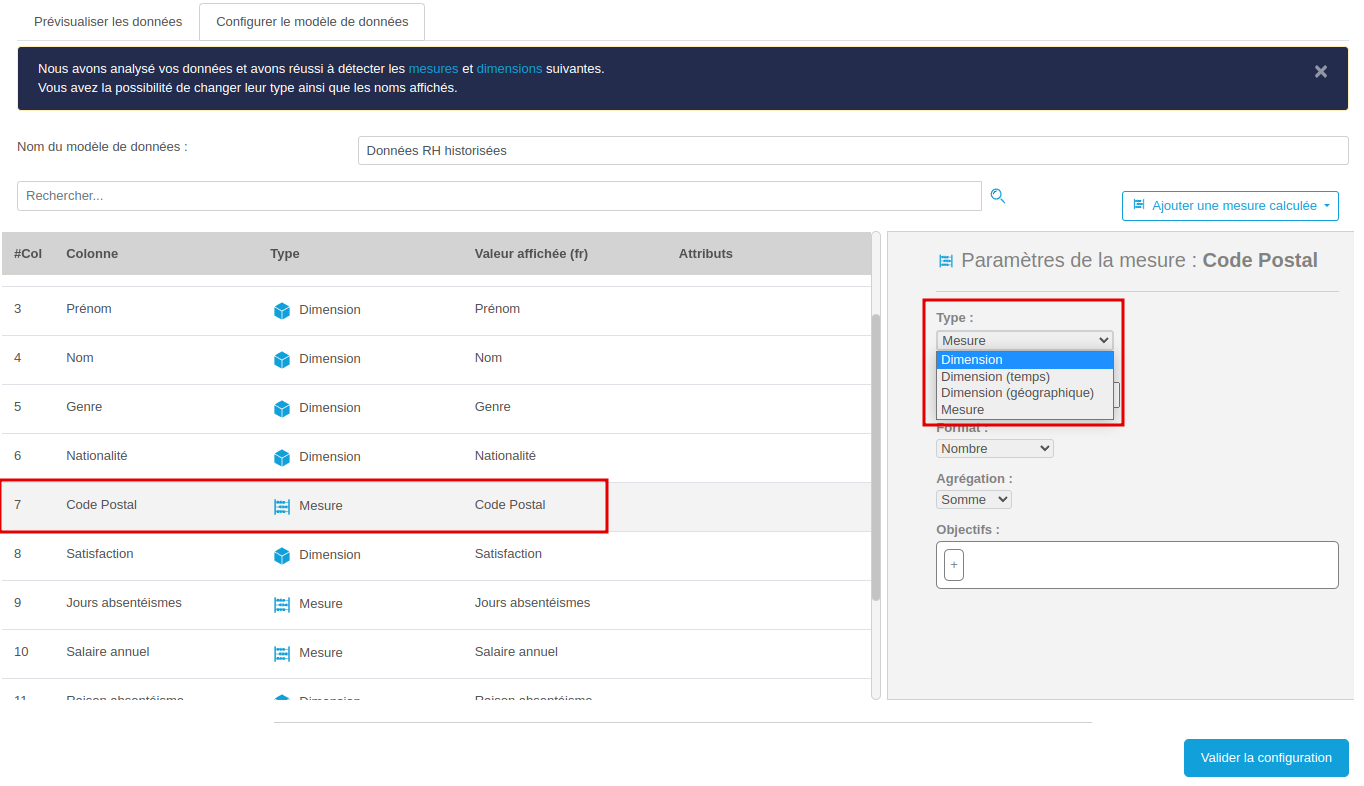Click the Mesure icon for Salaire annuel
The image size is (1364, 786).
[282, 653]
